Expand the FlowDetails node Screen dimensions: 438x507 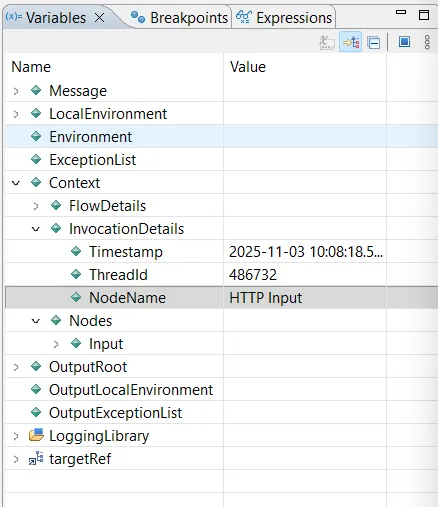coord(36,206)
